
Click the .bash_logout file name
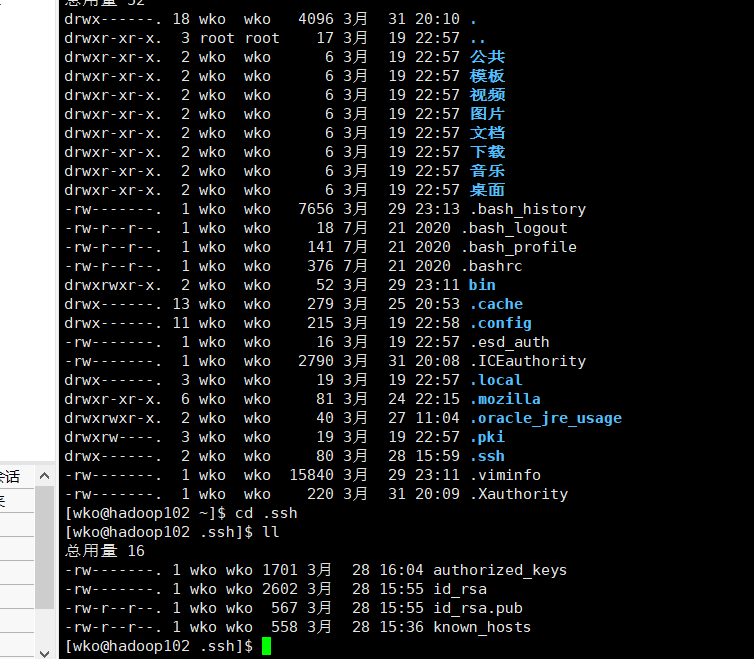[x=514, y=228]
